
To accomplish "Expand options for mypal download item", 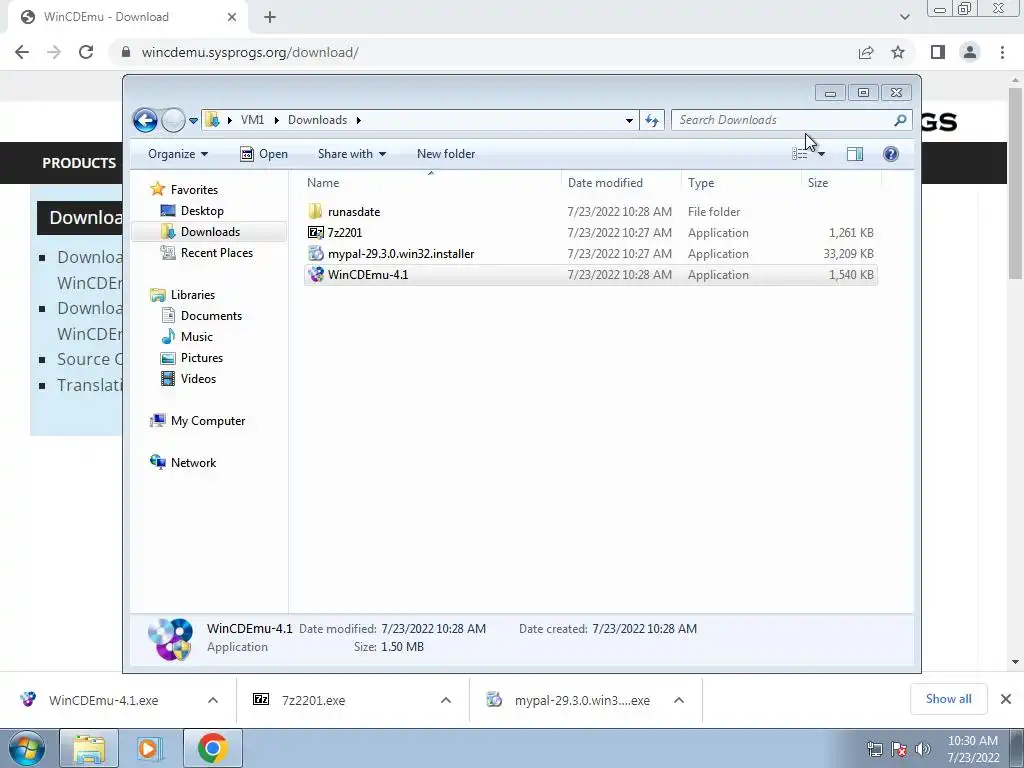I will [x=679, y=700].
